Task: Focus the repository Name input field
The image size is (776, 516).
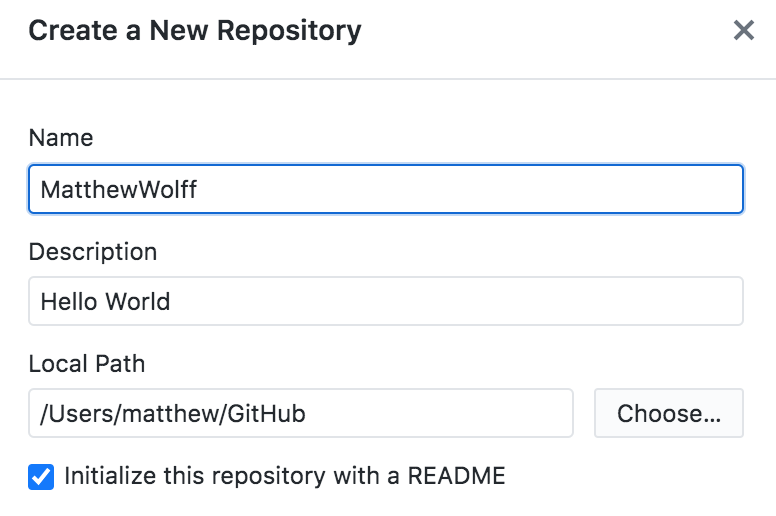Action: pyautogui.click(x=385, y=189)
